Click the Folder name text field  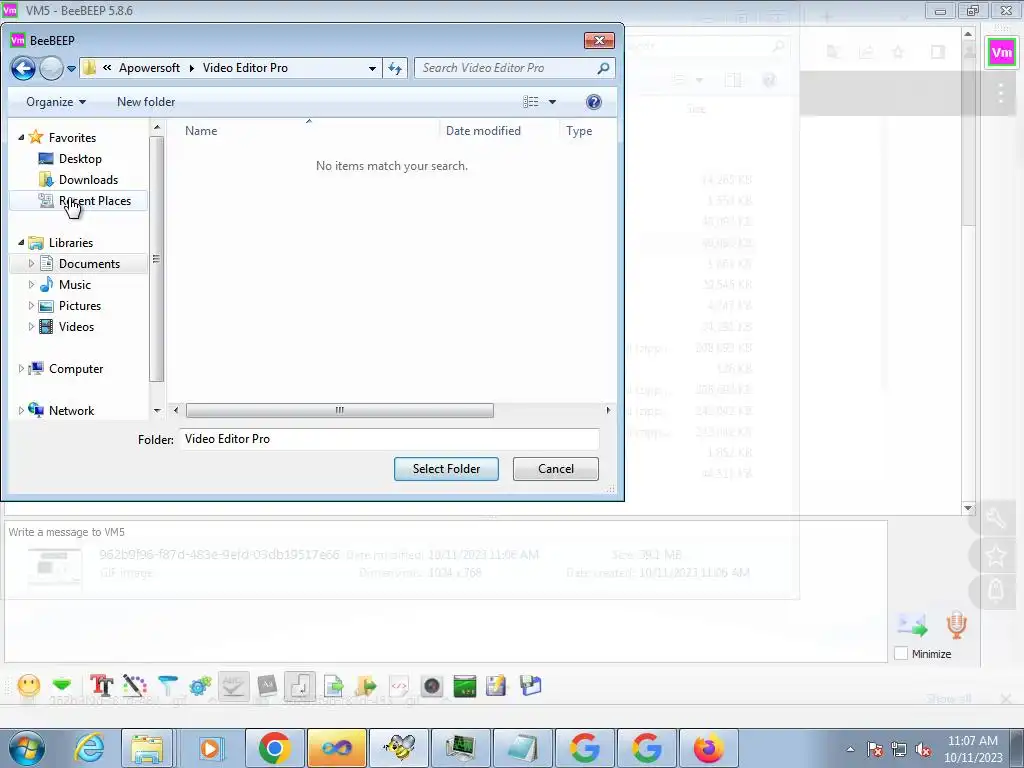click(389, 439)
